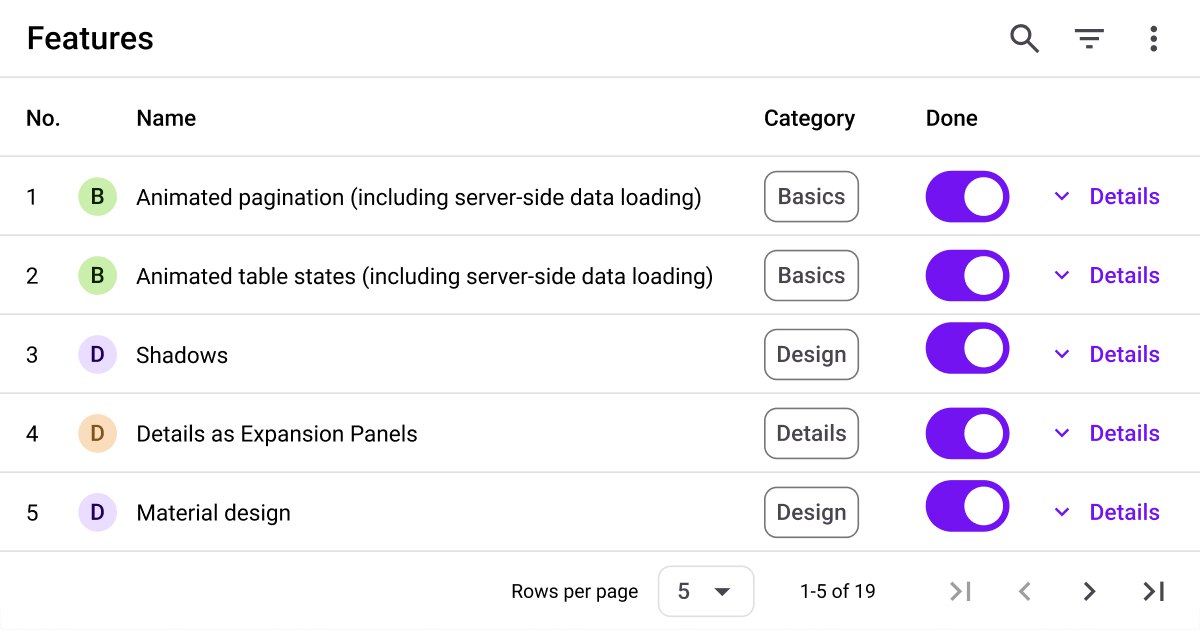1200x630 pixels.
Task: Select the text 'Shadows'
Action: coord(182,355)
